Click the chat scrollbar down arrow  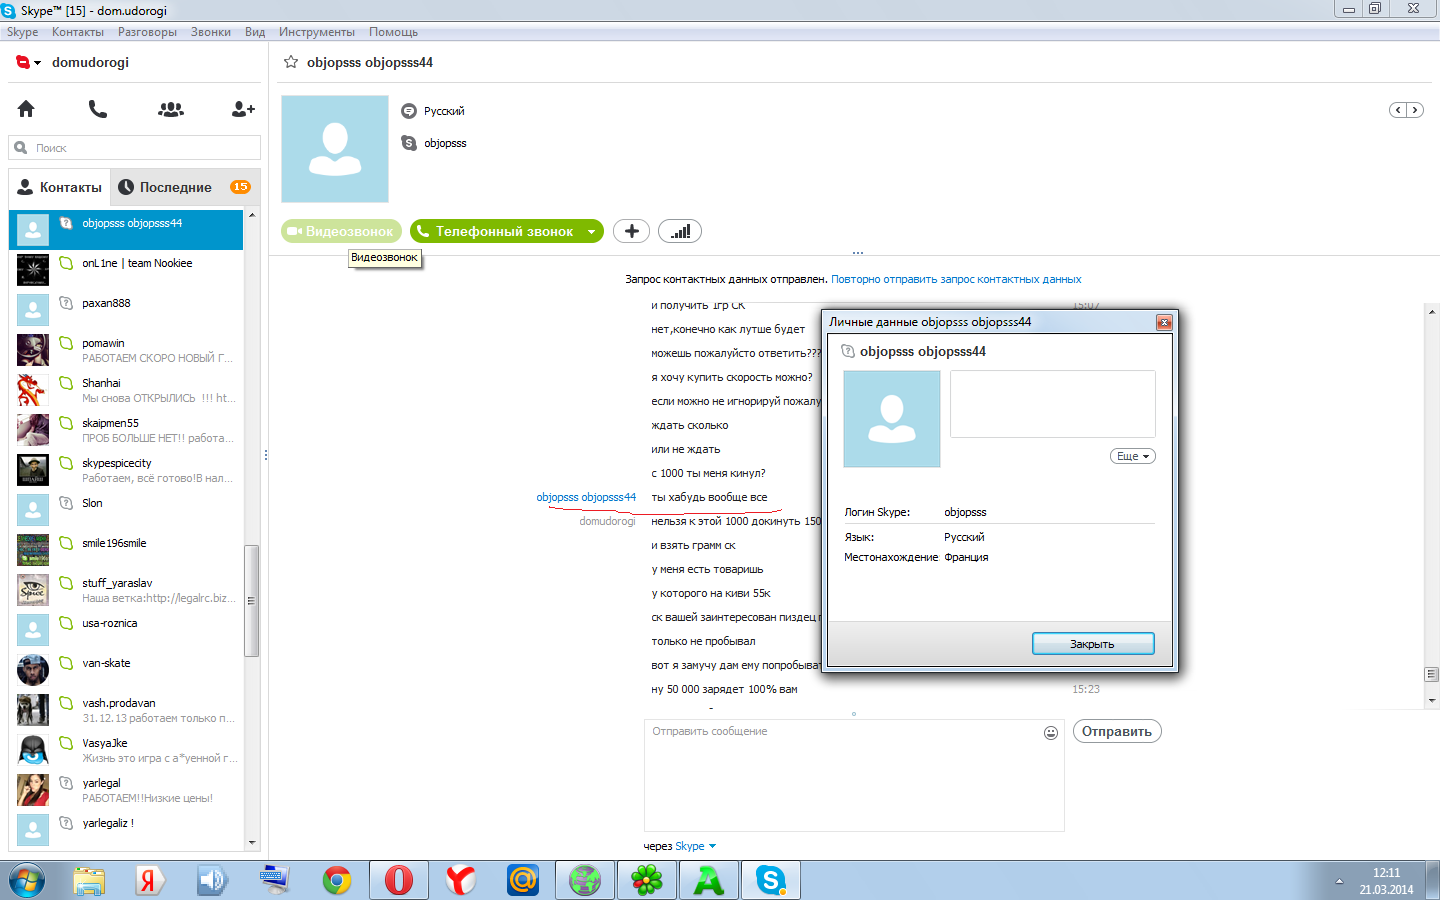point(1432,700)
